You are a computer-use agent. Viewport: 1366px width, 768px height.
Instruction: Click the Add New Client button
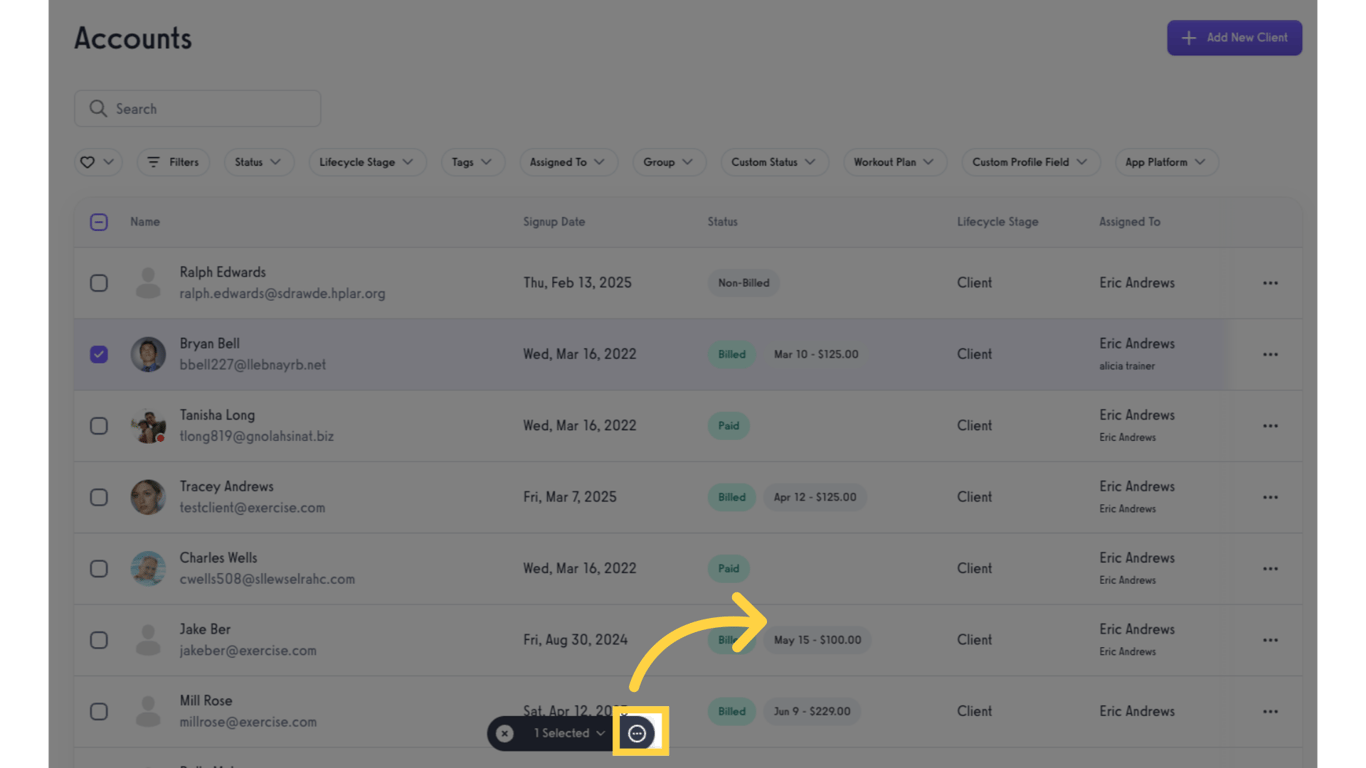1234,38
